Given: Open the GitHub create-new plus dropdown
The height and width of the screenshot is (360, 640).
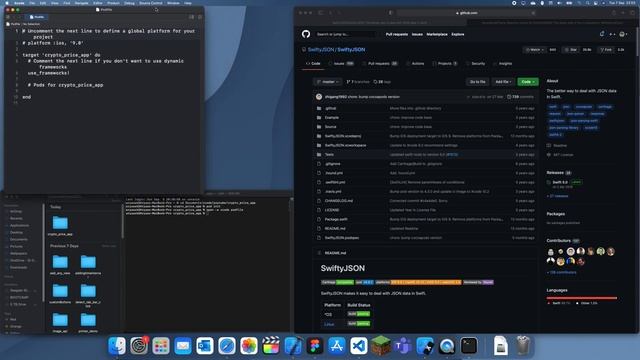Looking at the screenshot, I should (x=612, y=34).
